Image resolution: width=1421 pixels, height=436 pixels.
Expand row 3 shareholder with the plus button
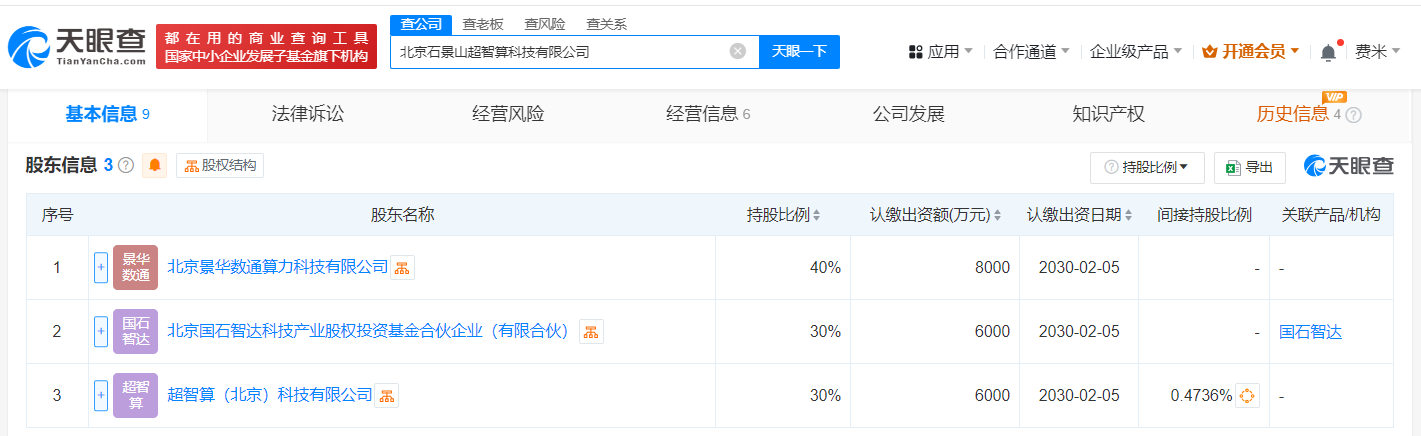(x=100, y=396)
